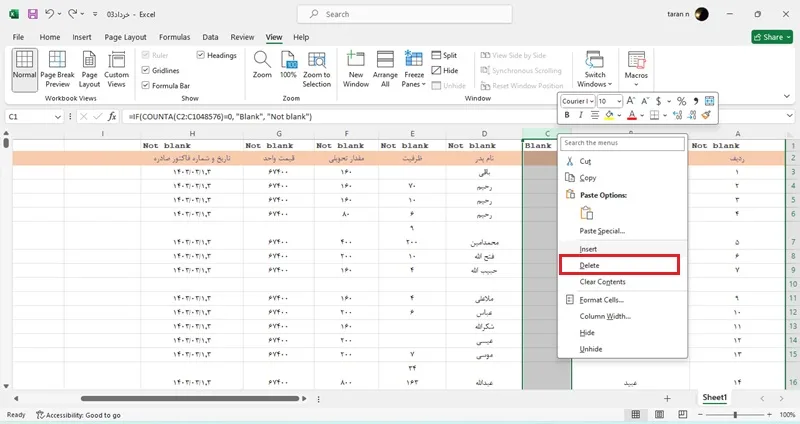Viewport: 800px width, 424px height.
Task: Toggle the Formula Bar checkbox
Action: (x=145, y=86)
